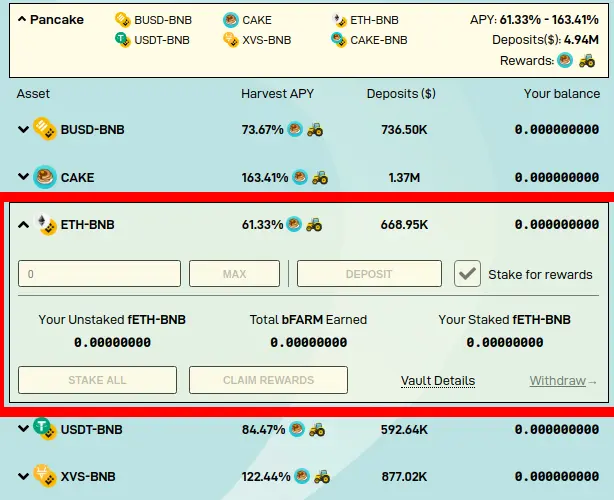Click the Harvest APY column header
The width and height of the screenshot is (614, 500).
point(277,94)
